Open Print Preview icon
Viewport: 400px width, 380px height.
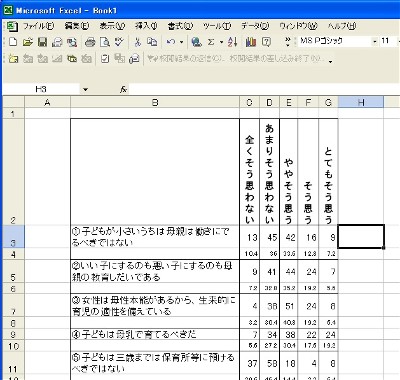[x=105, y=42]
